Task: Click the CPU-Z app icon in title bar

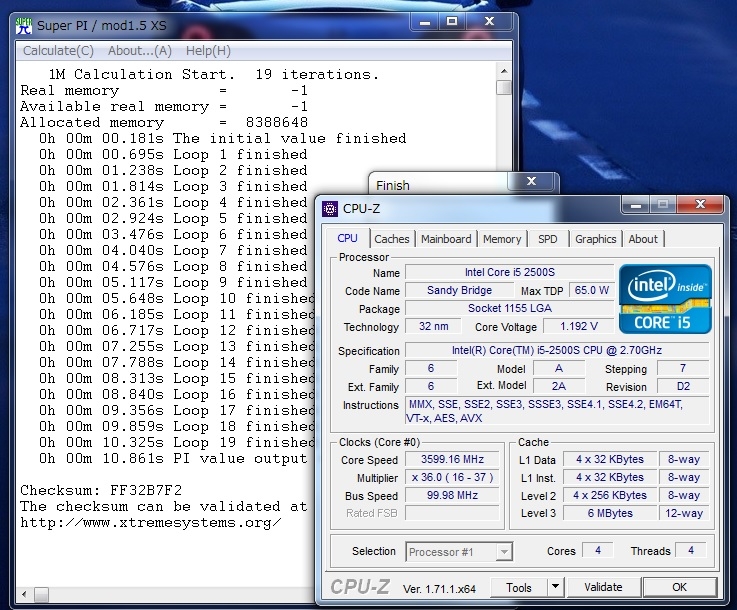Action: [330, 208]
